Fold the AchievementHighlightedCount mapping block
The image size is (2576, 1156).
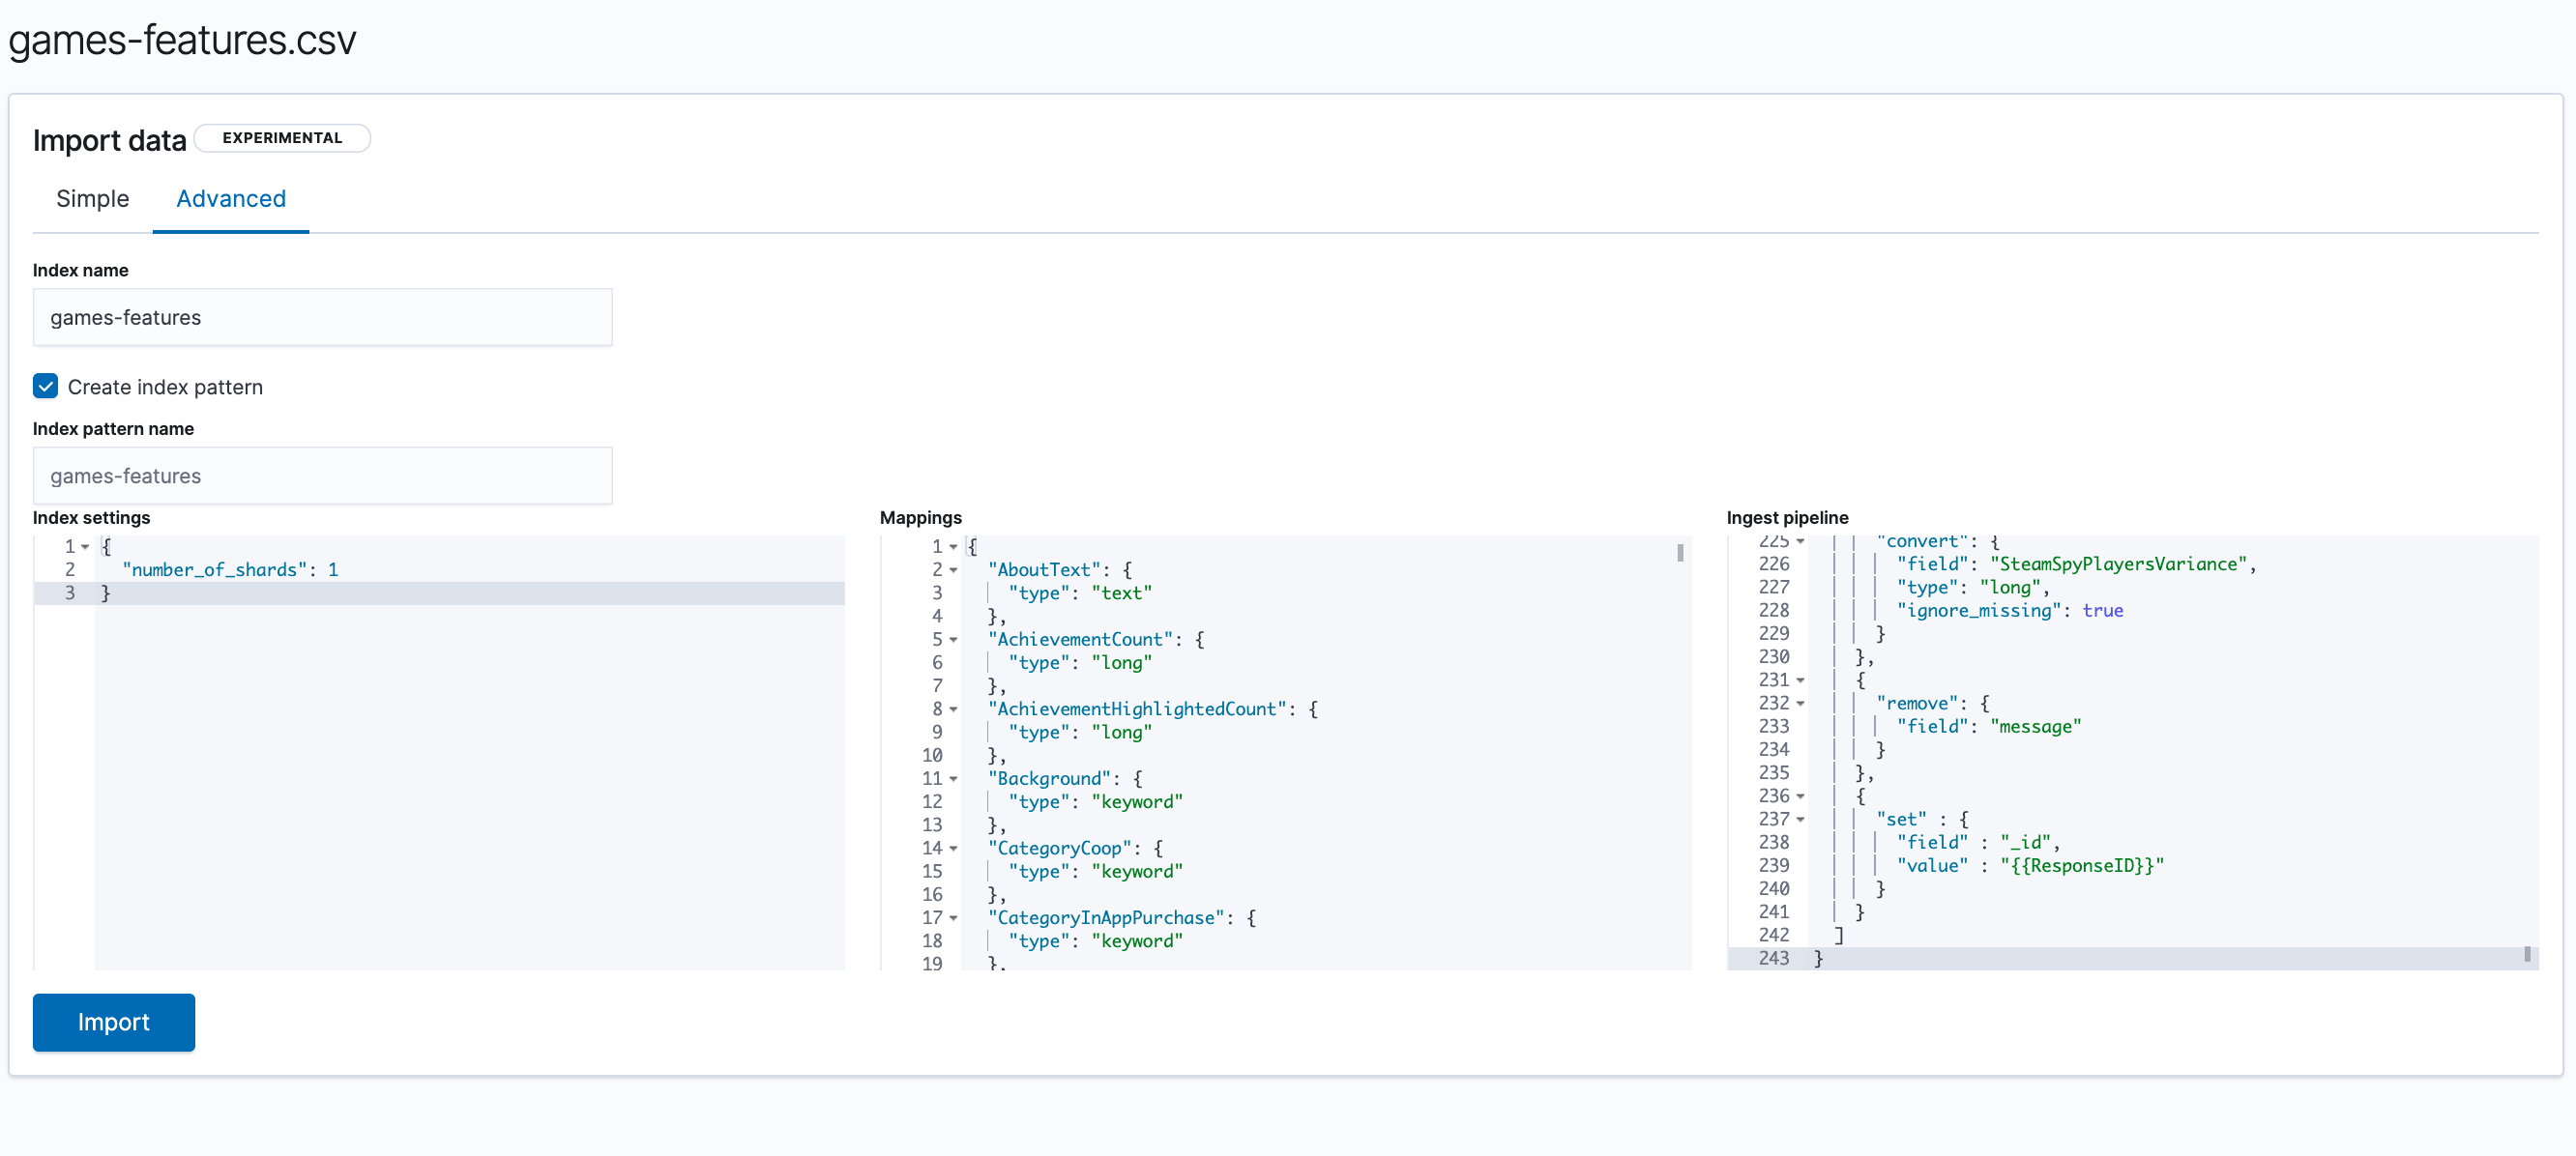(x=954, y=709)
